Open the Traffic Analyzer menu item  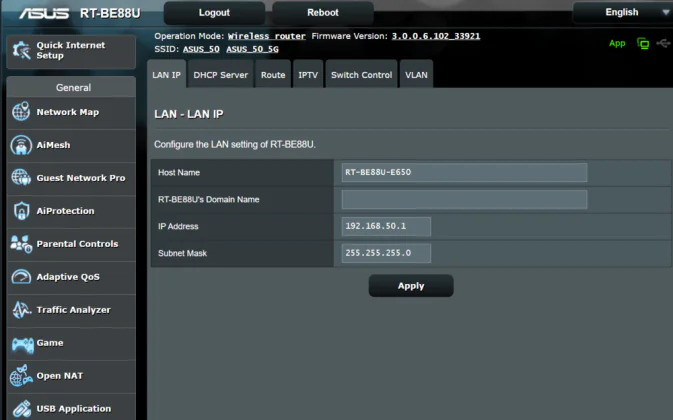[x=71, y=311]
